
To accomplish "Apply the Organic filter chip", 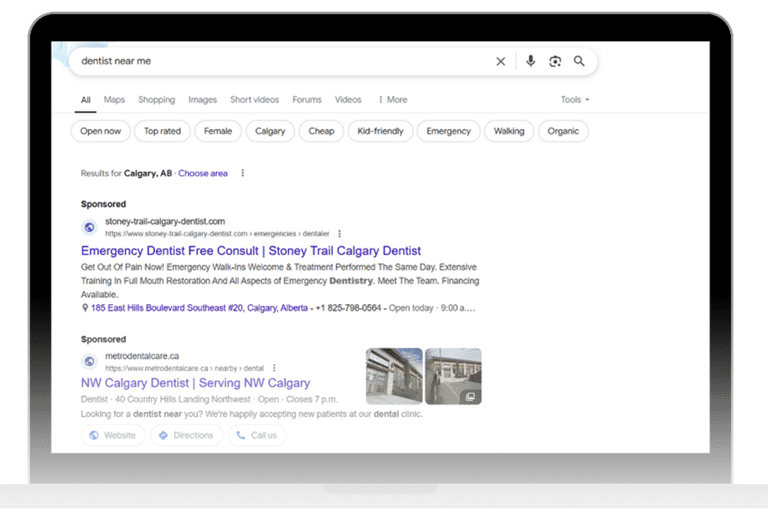I will [563, 131].
